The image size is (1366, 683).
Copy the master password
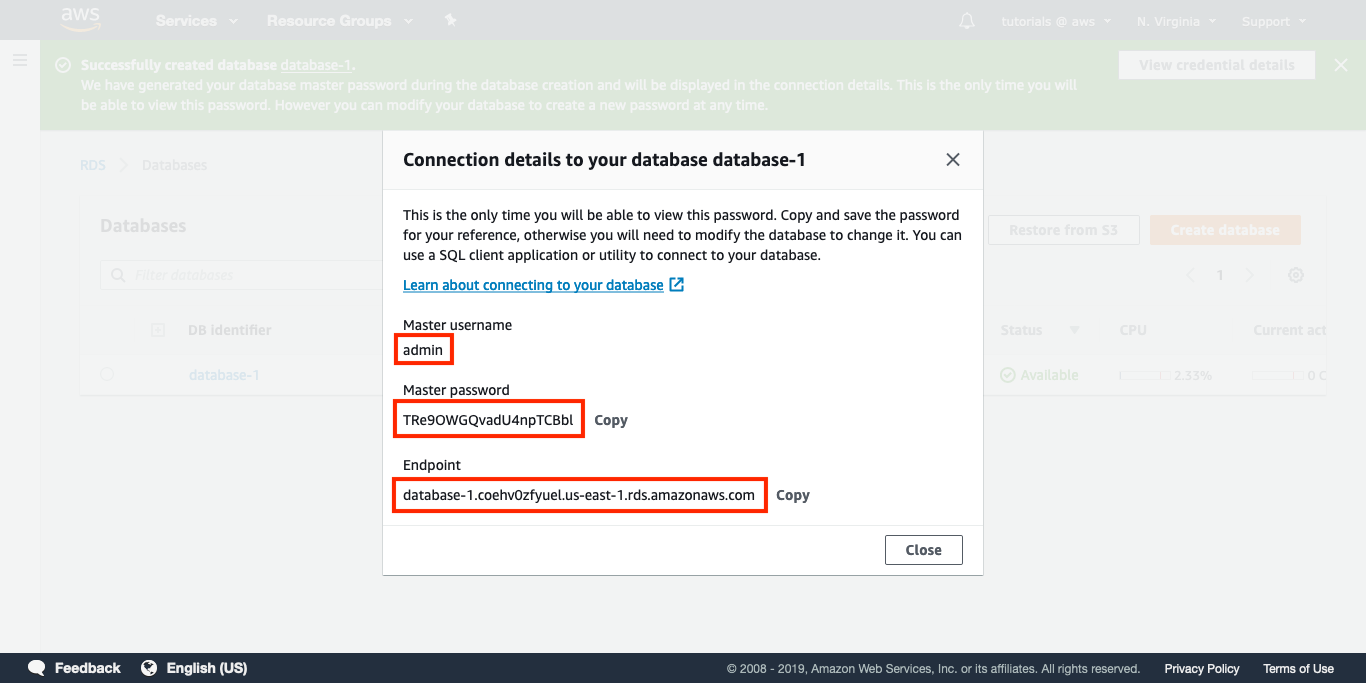pyautogui.click(x=611, y=420)
